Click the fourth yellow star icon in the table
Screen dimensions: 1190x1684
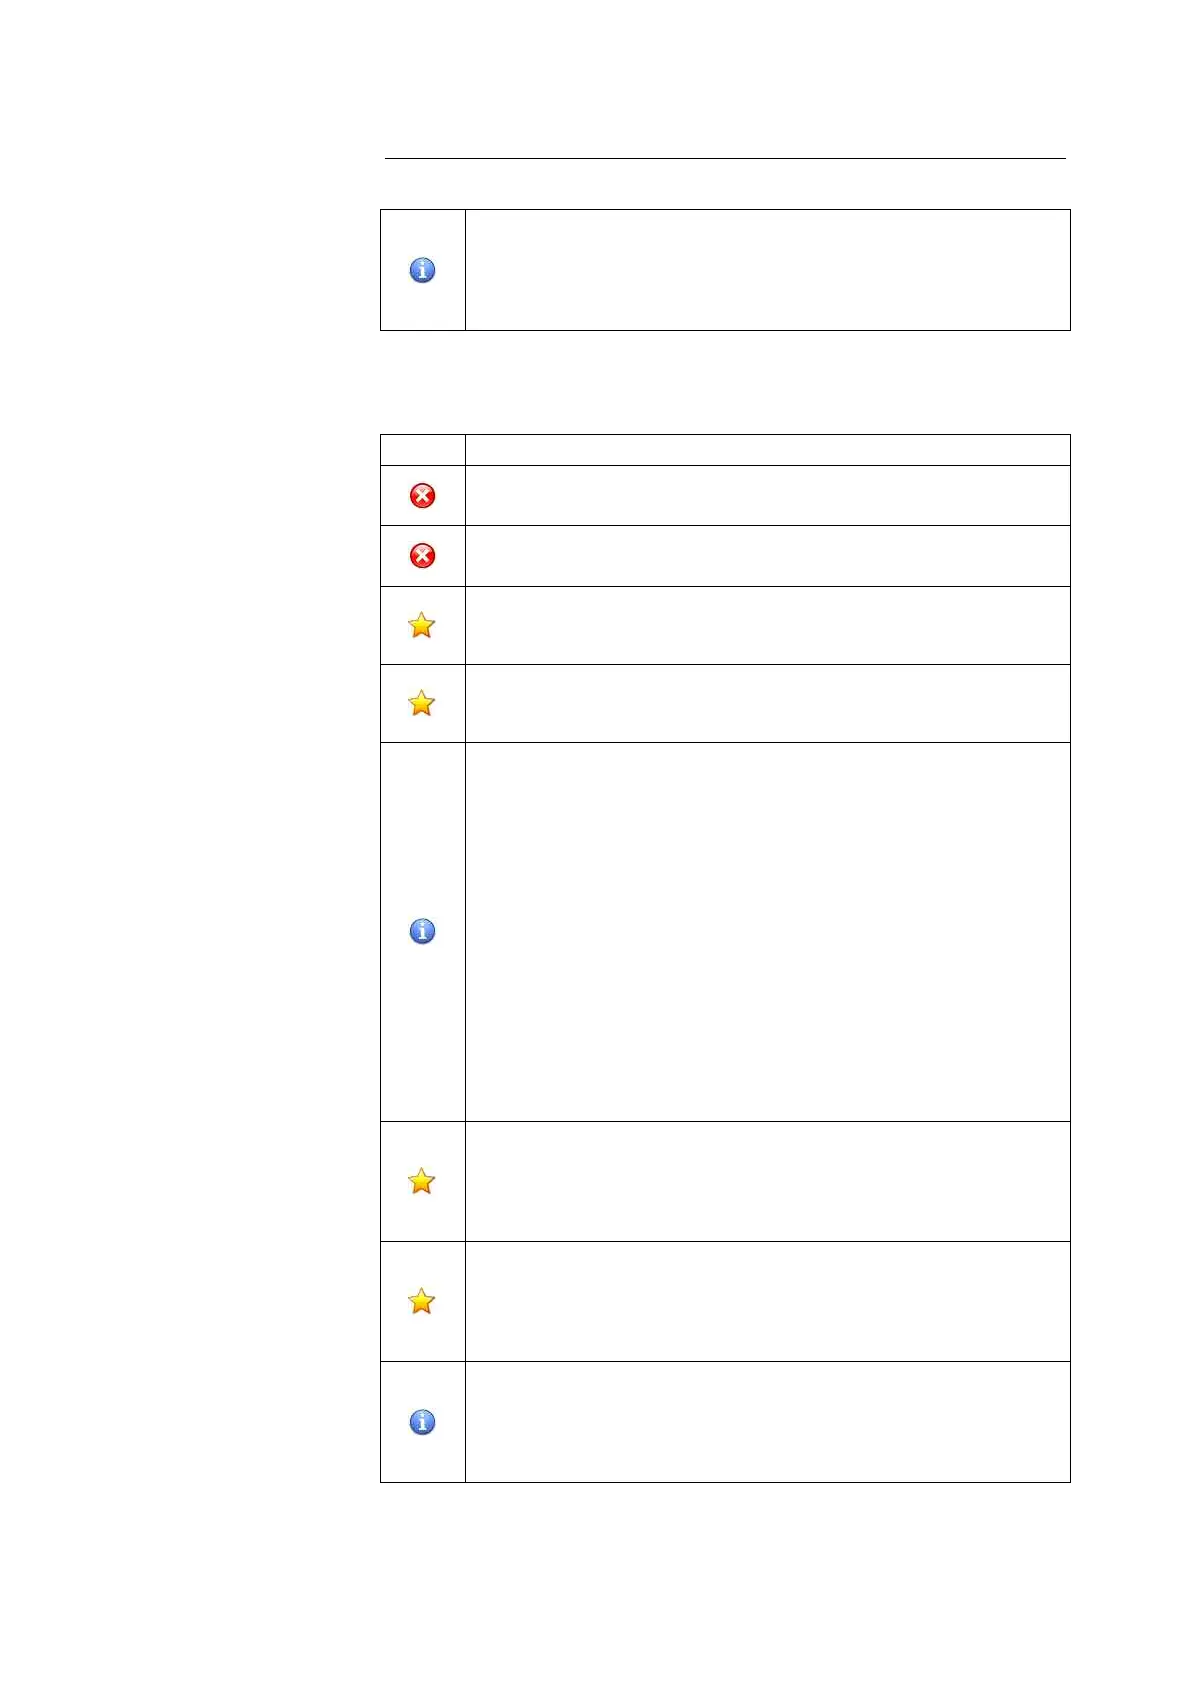click(x=422, y=1301)
